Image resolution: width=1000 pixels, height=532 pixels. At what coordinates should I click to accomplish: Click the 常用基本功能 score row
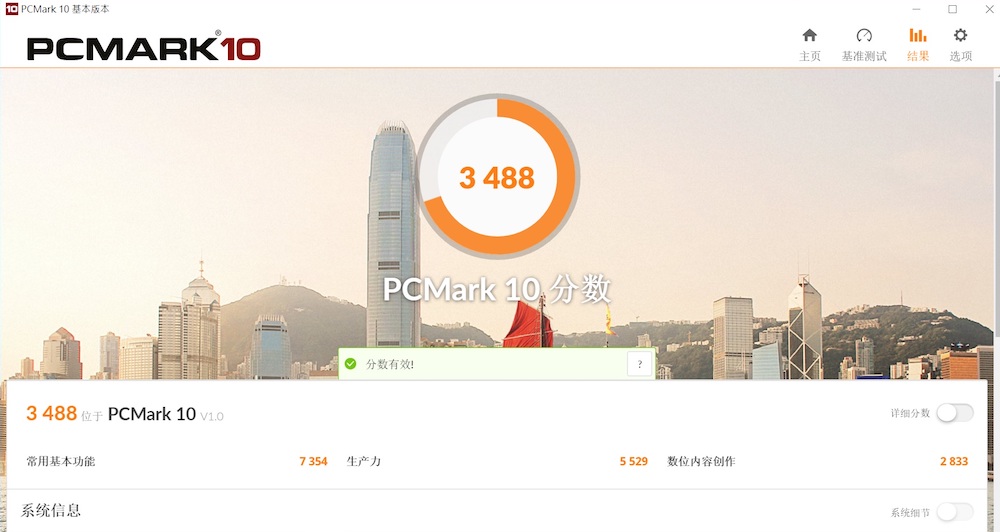[x=177, y=461]
